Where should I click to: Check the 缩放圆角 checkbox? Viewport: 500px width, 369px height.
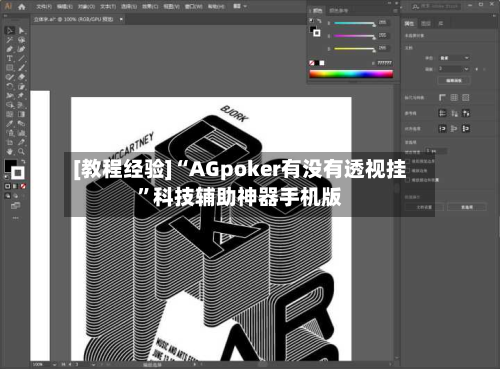click(408, 171)
